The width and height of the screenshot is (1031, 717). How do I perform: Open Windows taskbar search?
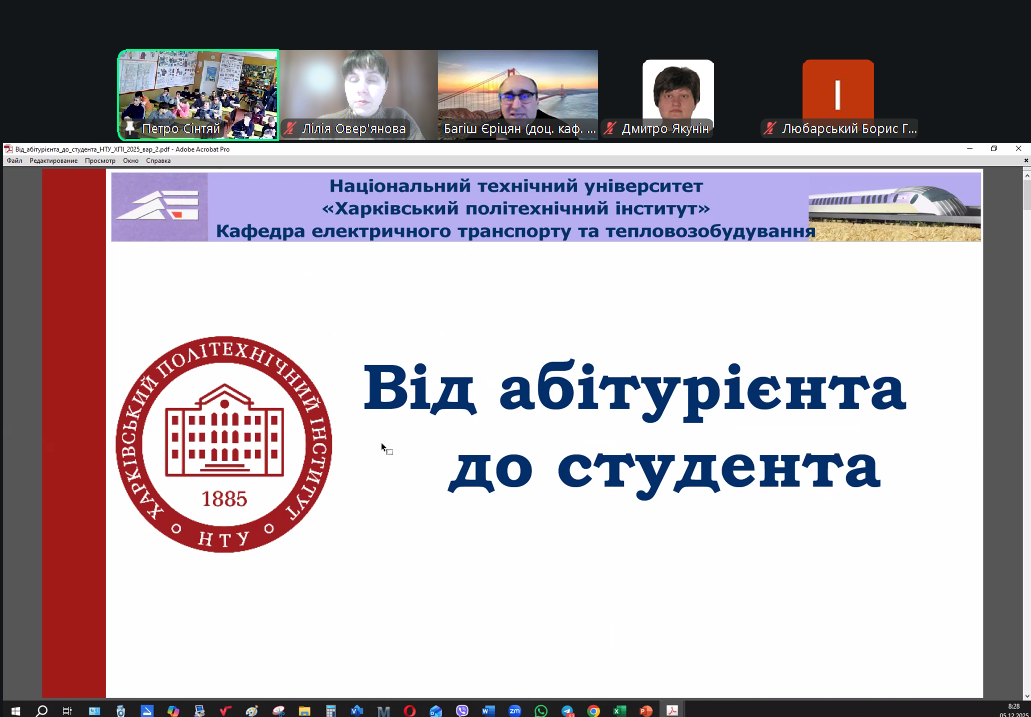[x=41, y=710]
